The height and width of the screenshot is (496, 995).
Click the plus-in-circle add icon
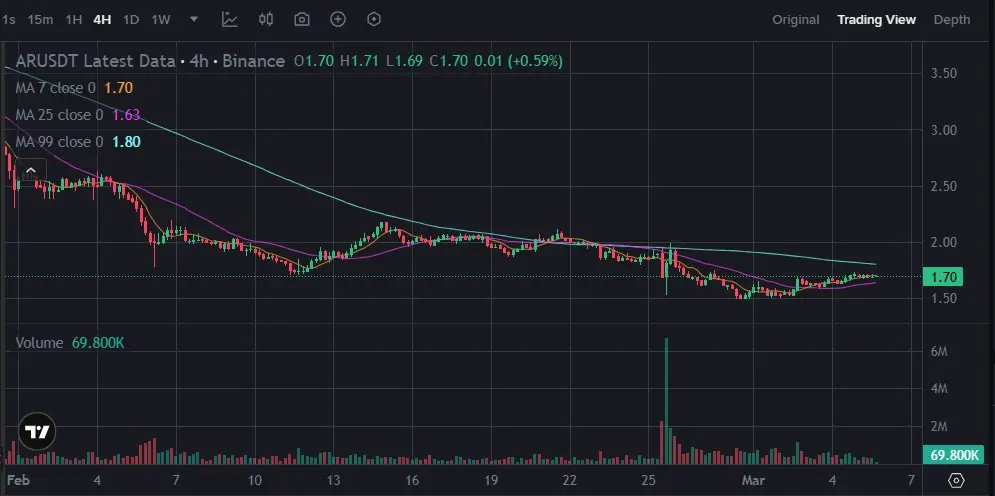point(338,20)
